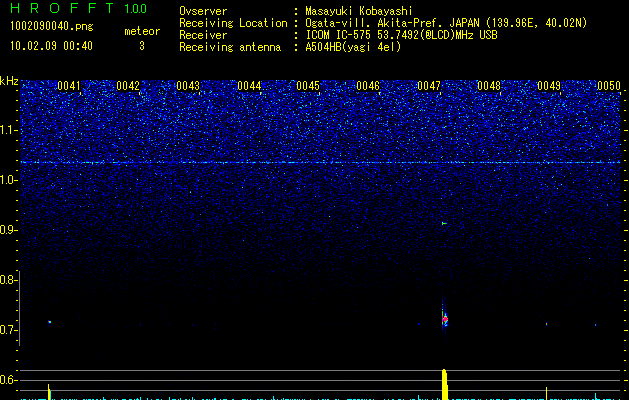Click the "meteor" count label
Image resolution: width=629 pixels, height=400 pixels.
pos(142,31)
